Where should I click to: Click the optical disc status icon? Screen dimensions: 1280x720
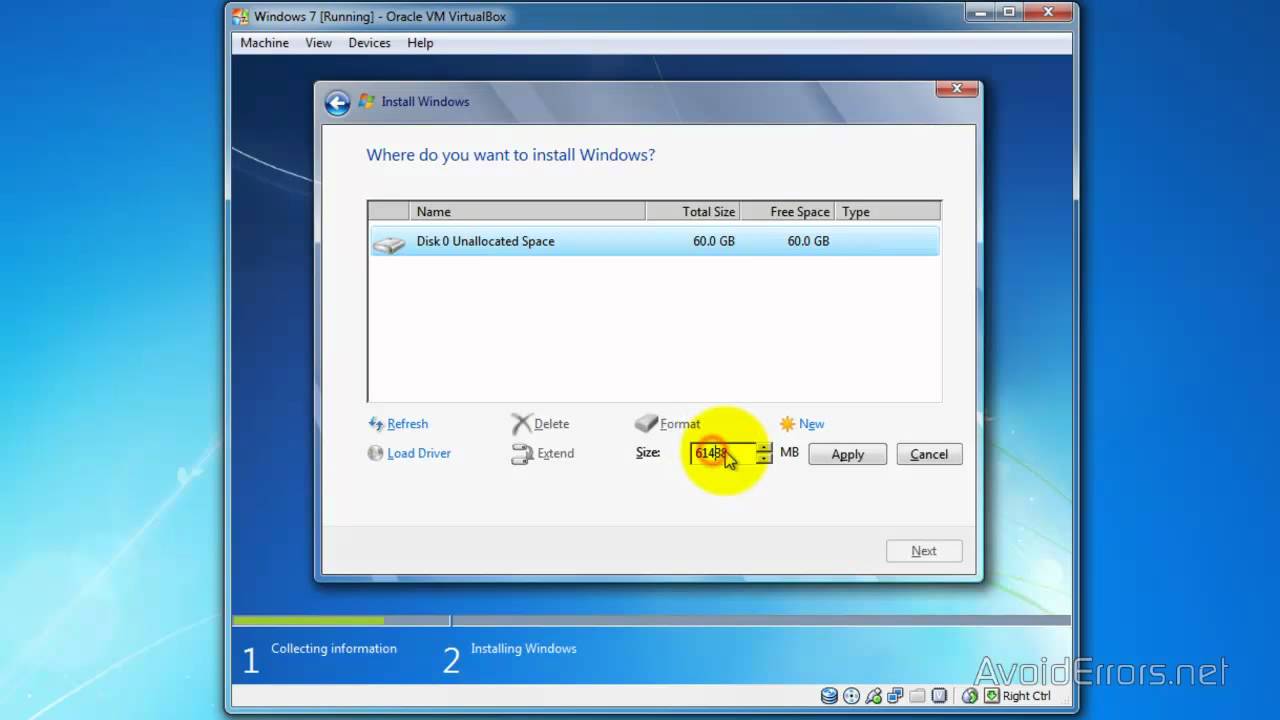click(851, 696)
